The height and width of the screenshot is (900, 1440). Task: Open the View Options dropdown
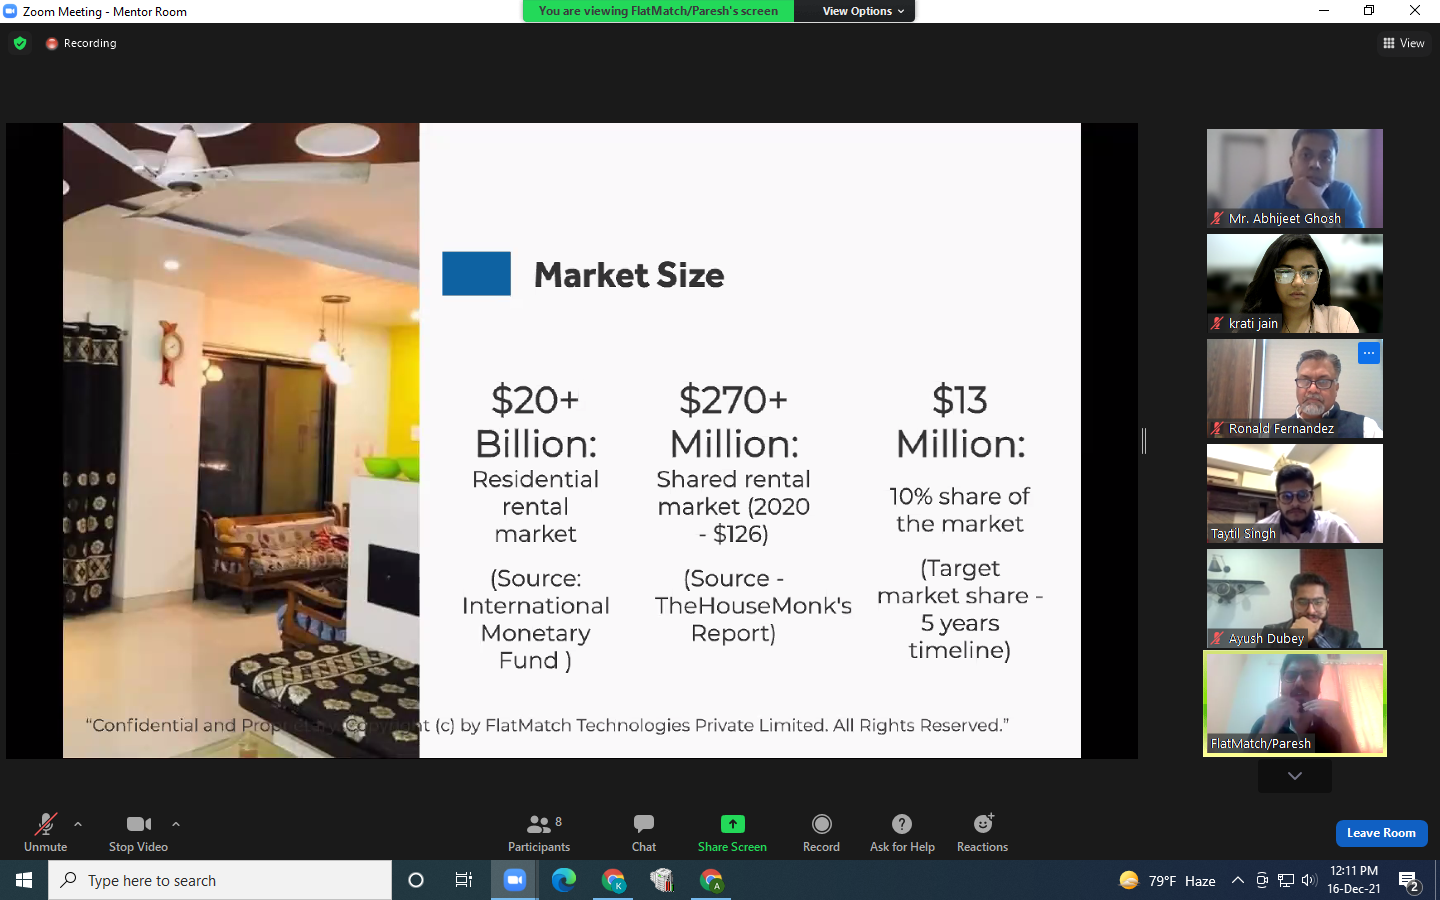862,11
